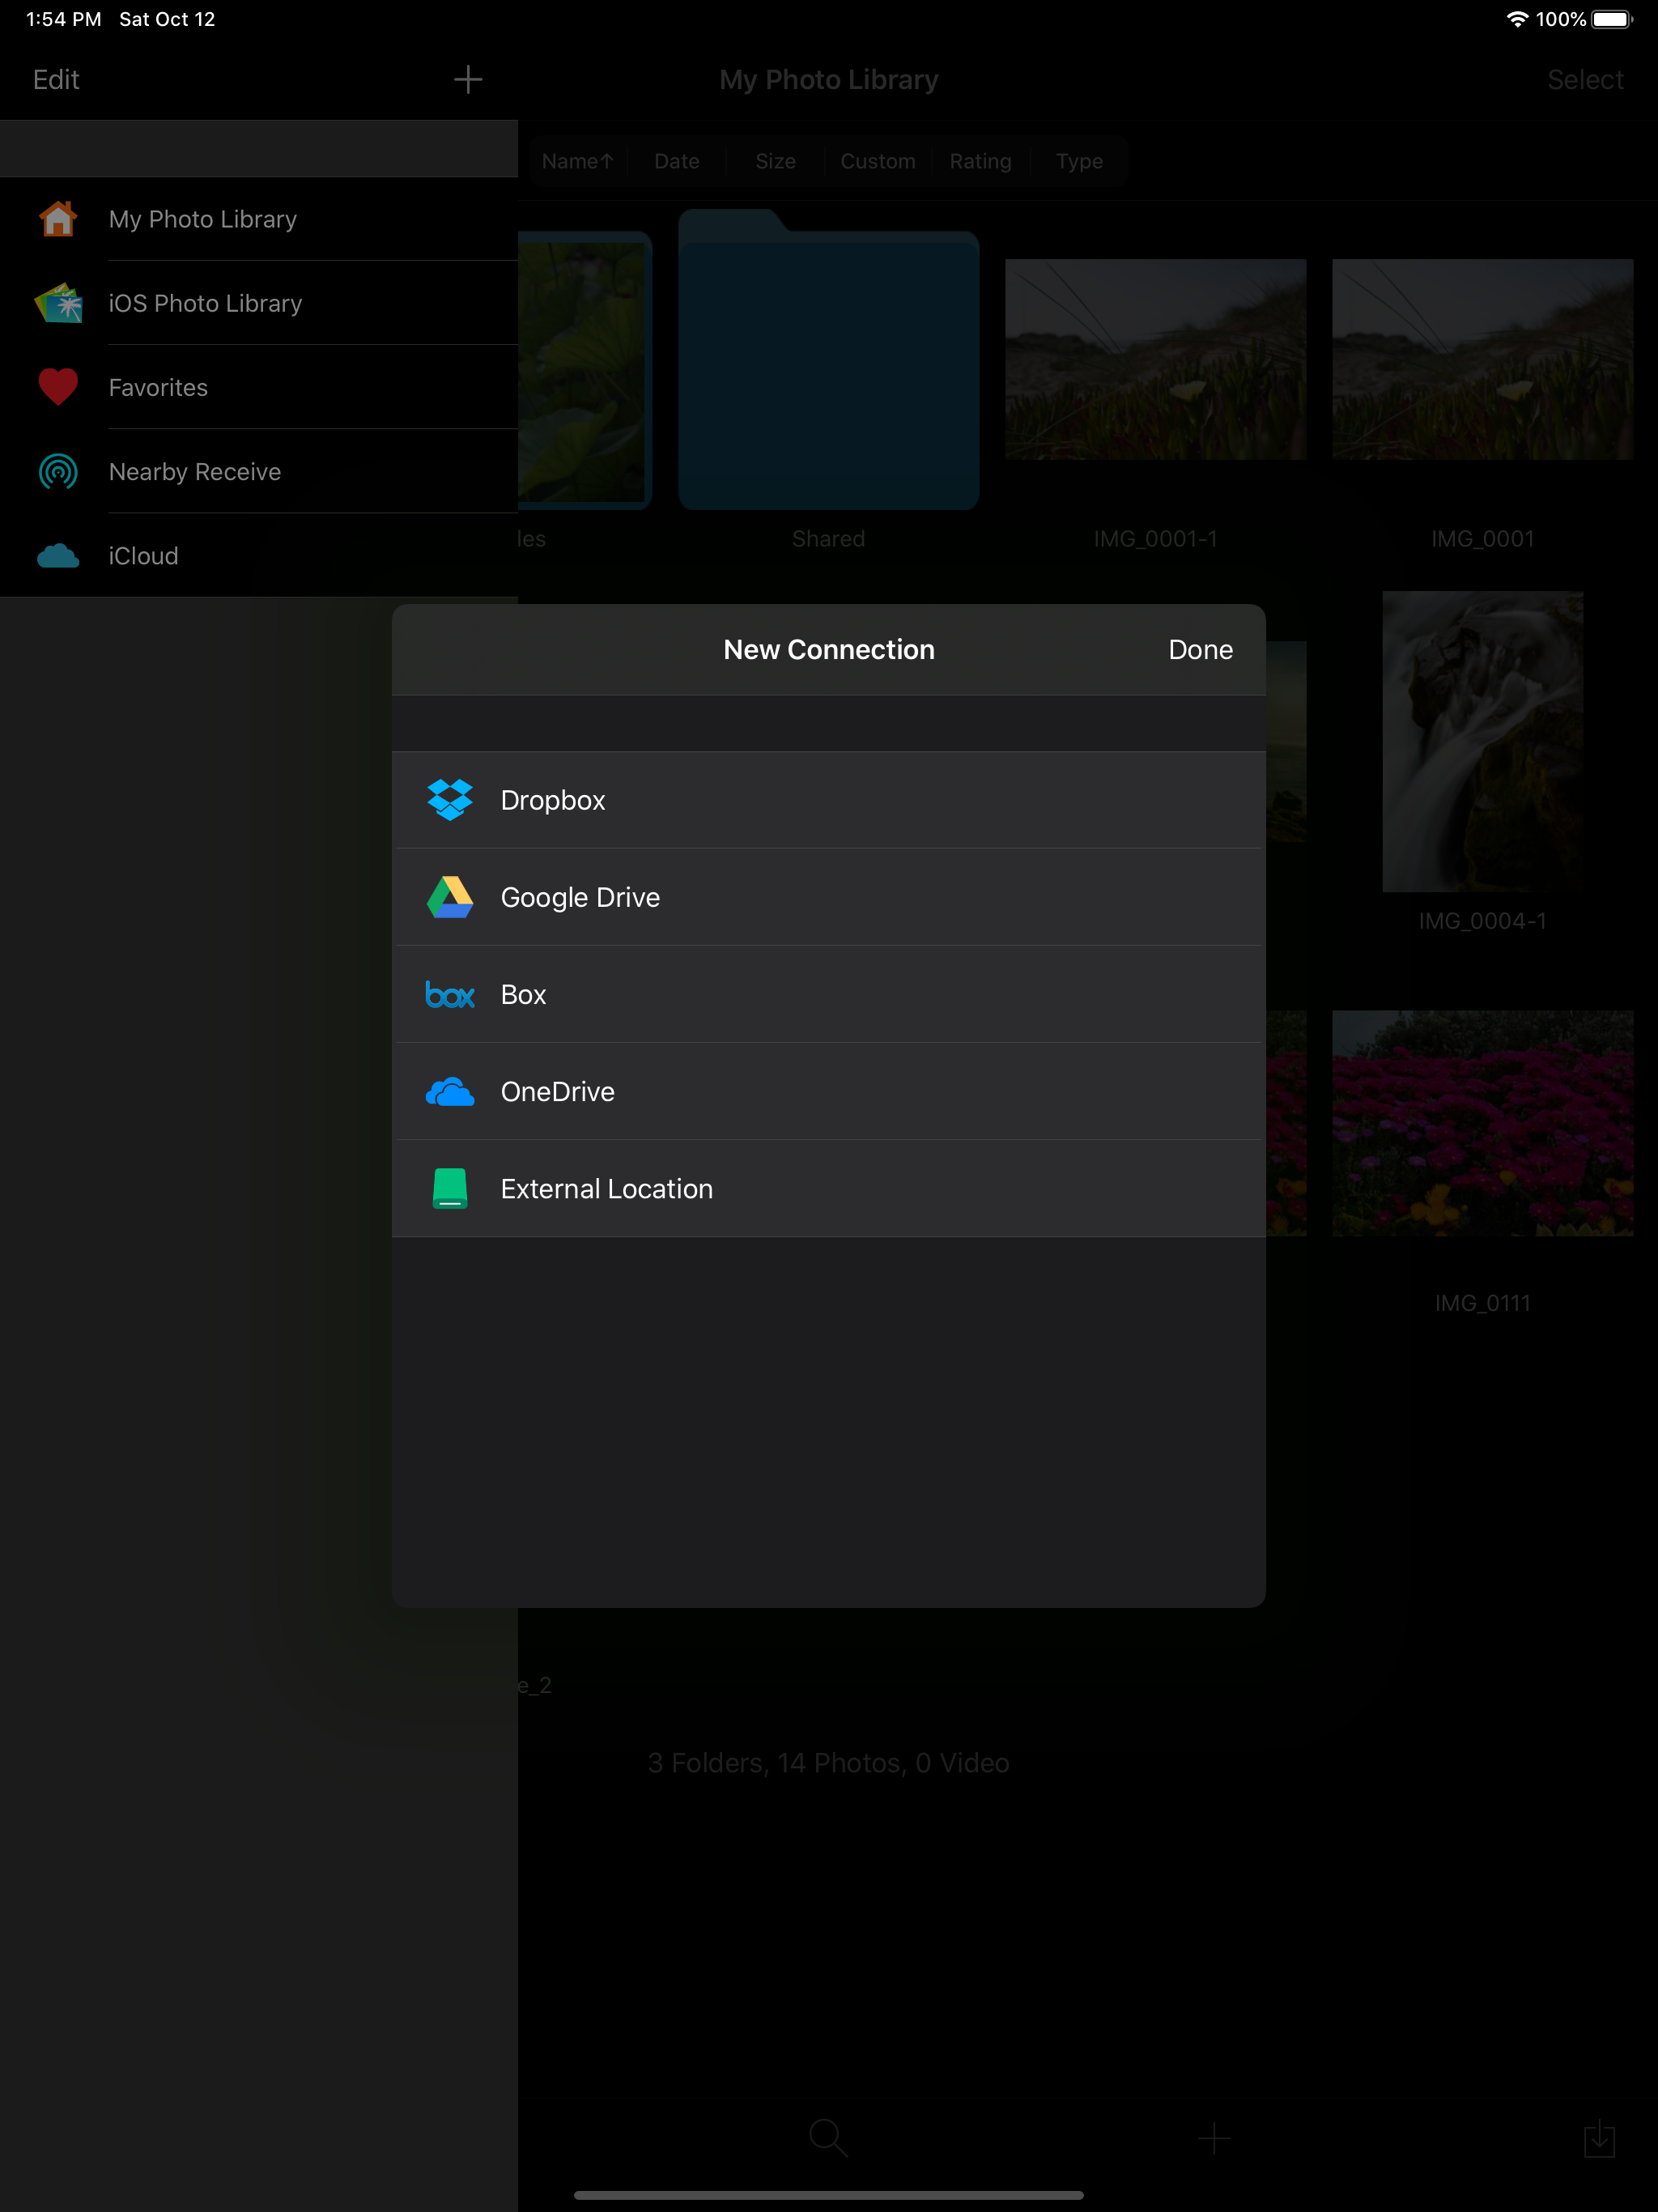Switch sorting to Date

[x=676, y=161]
